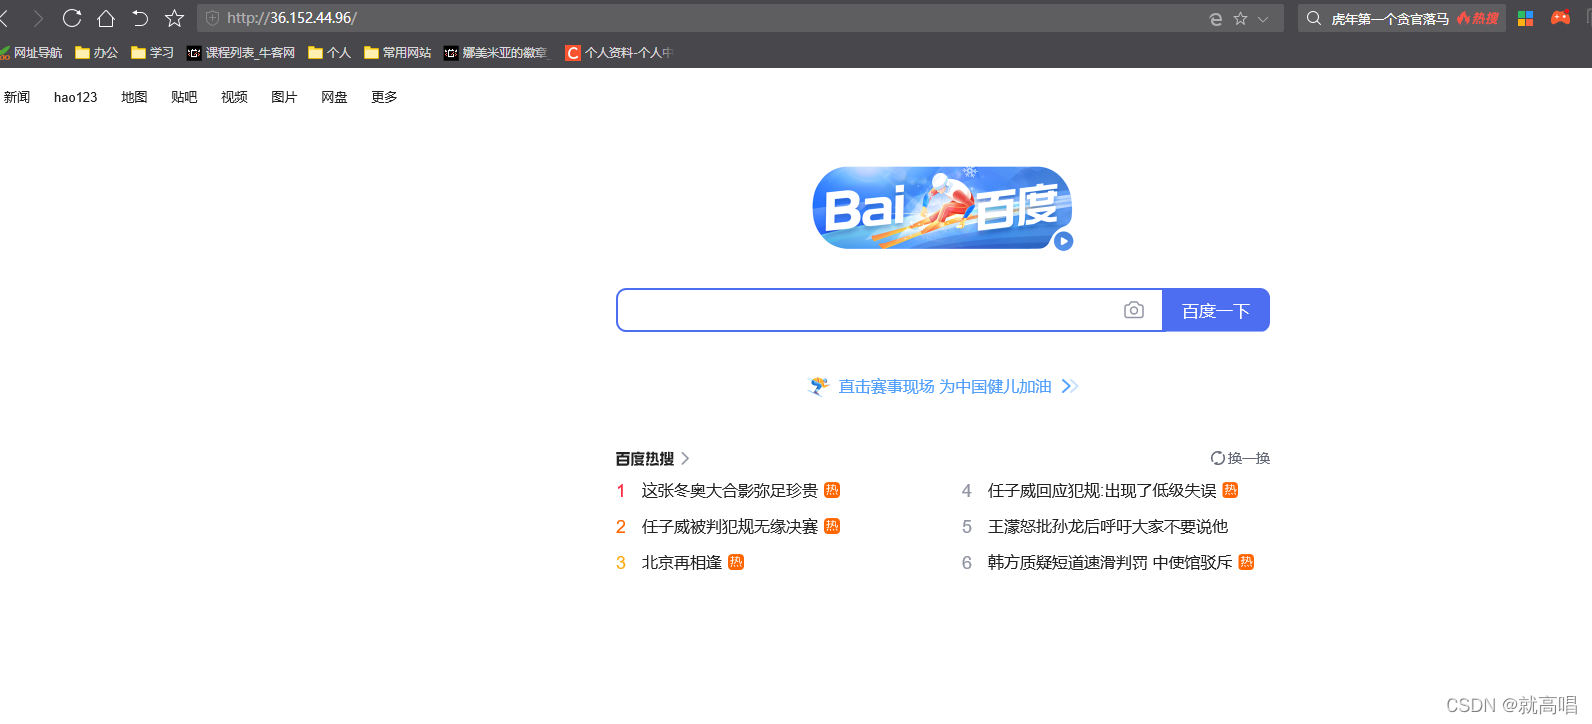Open the 贴吧 nav link
Screen dimensions: 1592x724
[184, 97]
